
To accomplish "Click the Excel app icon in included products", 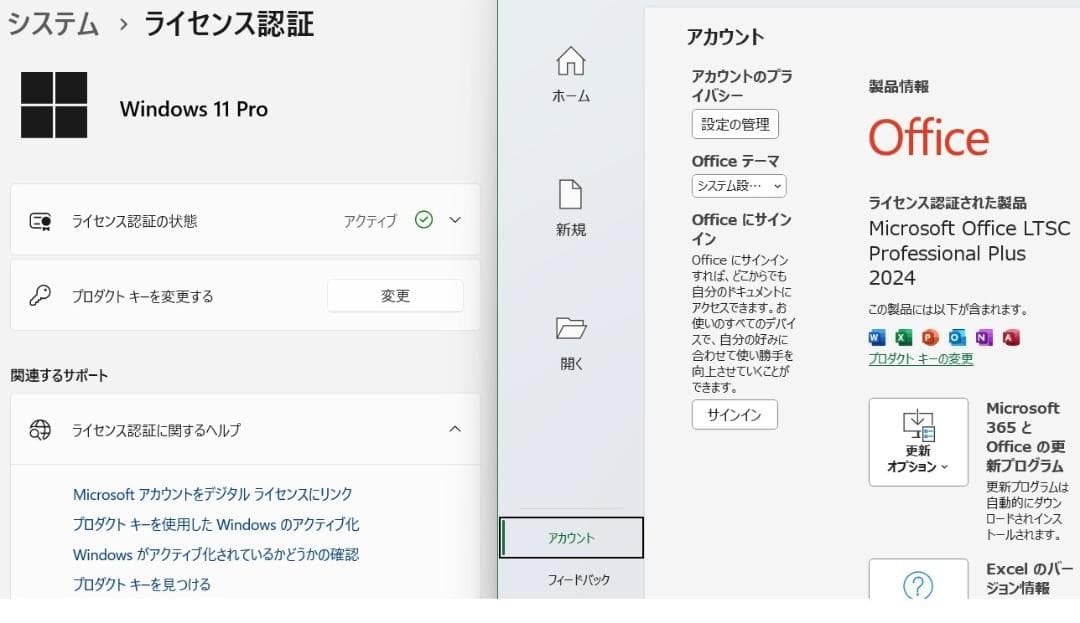I will coord(903,338).
